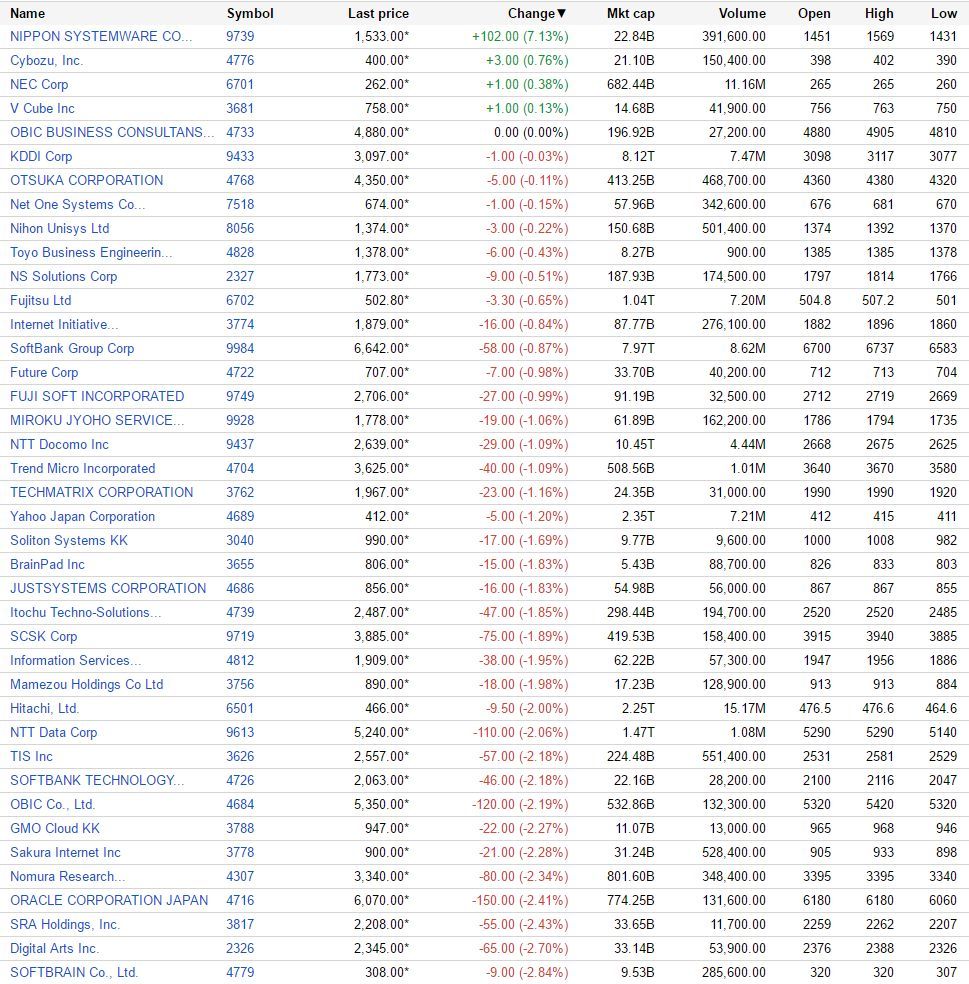Open the Nomura Research... link
The image size is (969, 984).
(x=68, y=876)
